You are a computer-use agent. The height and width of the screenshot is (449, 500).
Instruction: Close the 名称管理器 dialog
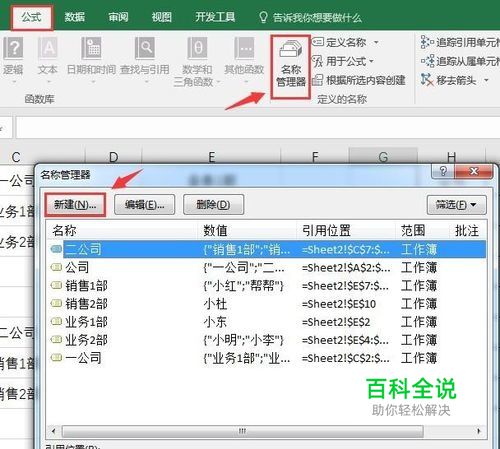(x=474, y=171)
